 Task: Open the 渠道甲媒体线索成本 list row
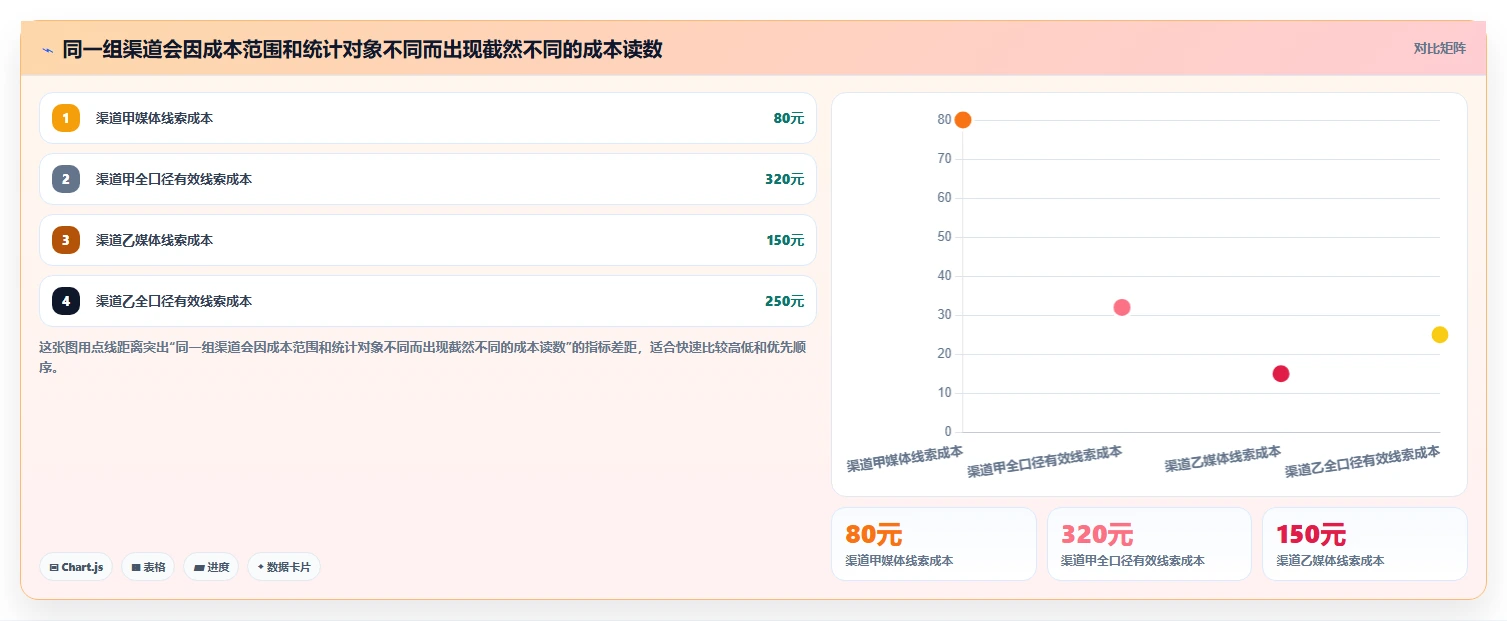tap(428, 118)
